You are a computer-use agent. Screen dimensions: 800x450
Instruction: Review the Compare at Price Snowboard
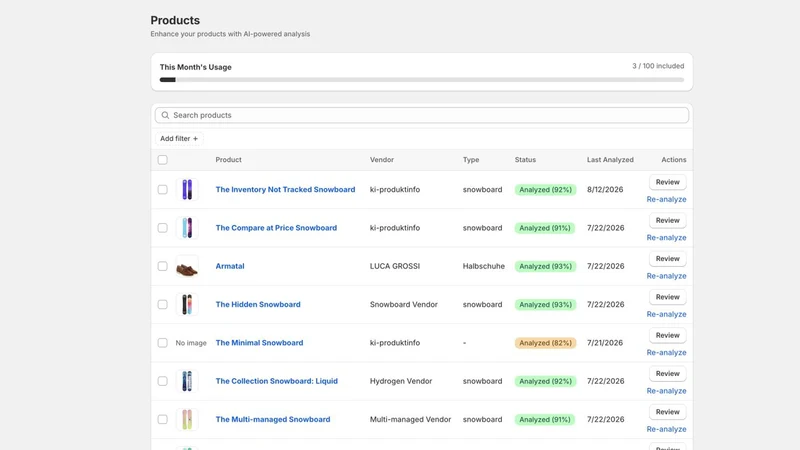tap(667, 220)
